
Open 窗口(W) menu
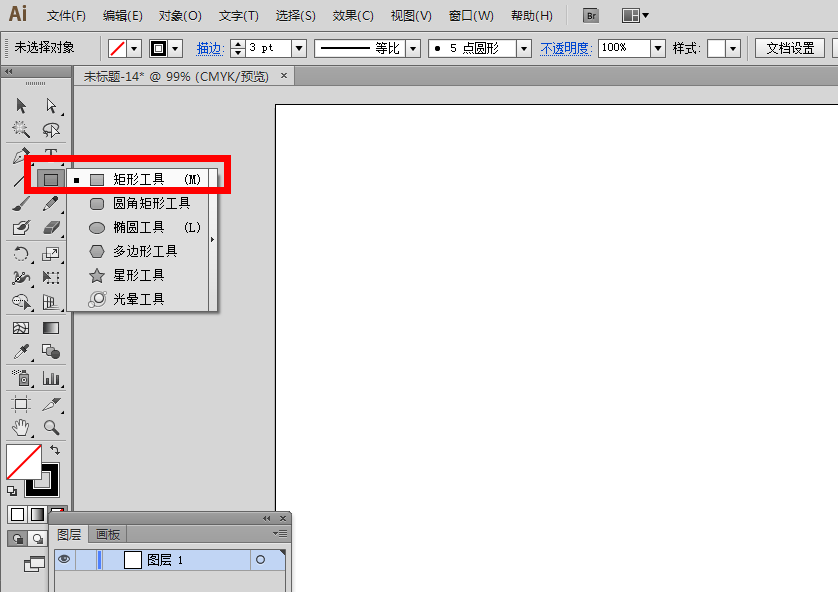tap(471, 15)
